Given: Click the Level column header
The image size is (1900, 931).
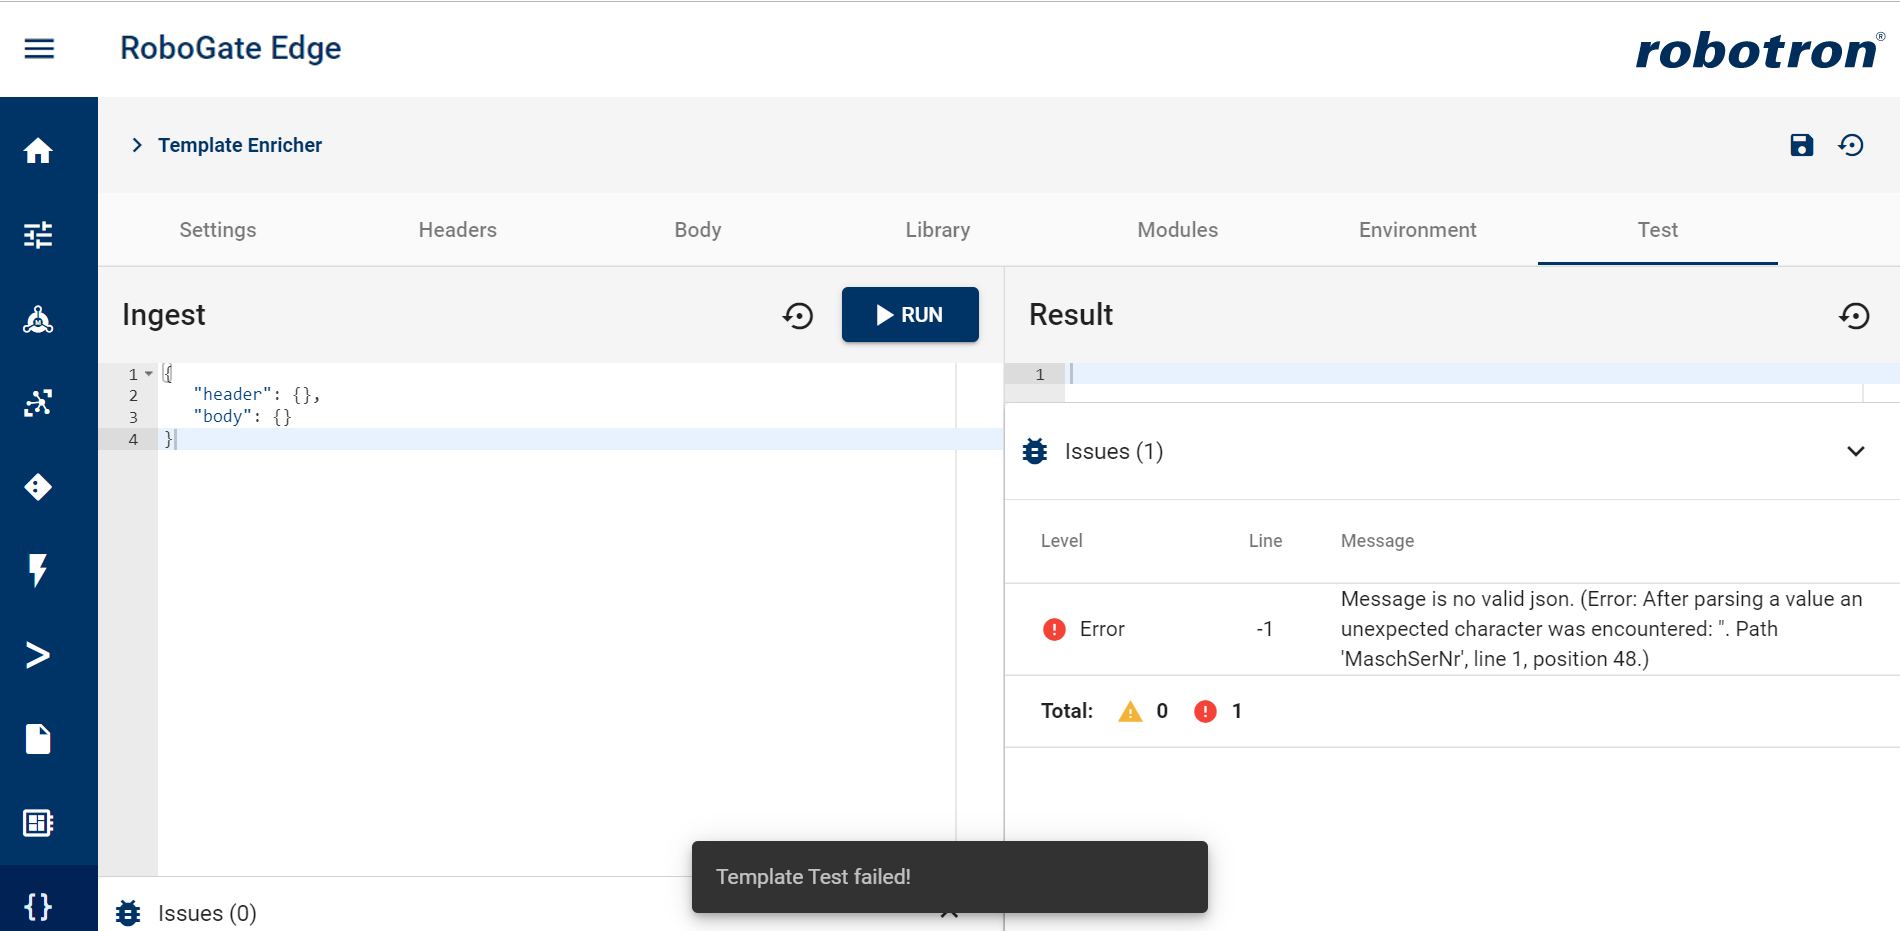Looking at the screenshot, I should pyautogui.click(x=1062, y=541).
